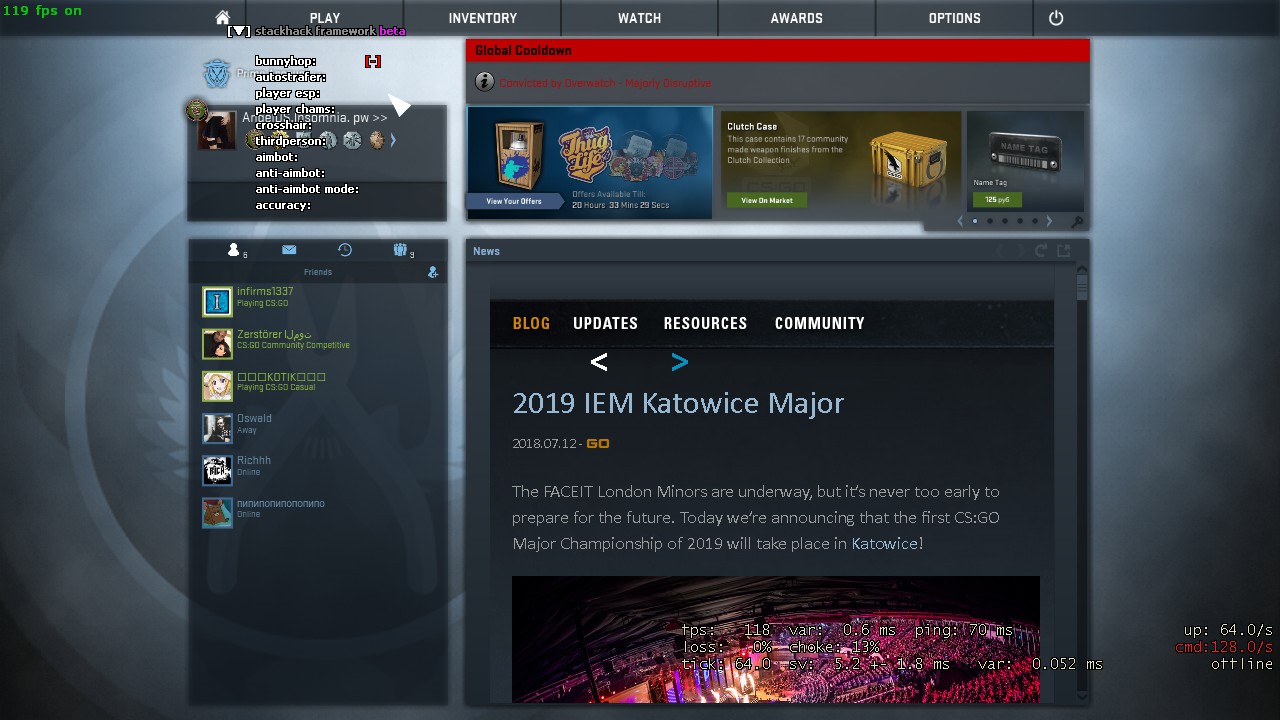Select the fourth store page dot
This screenshot has width=1280, height=720.
[1020, 221]
